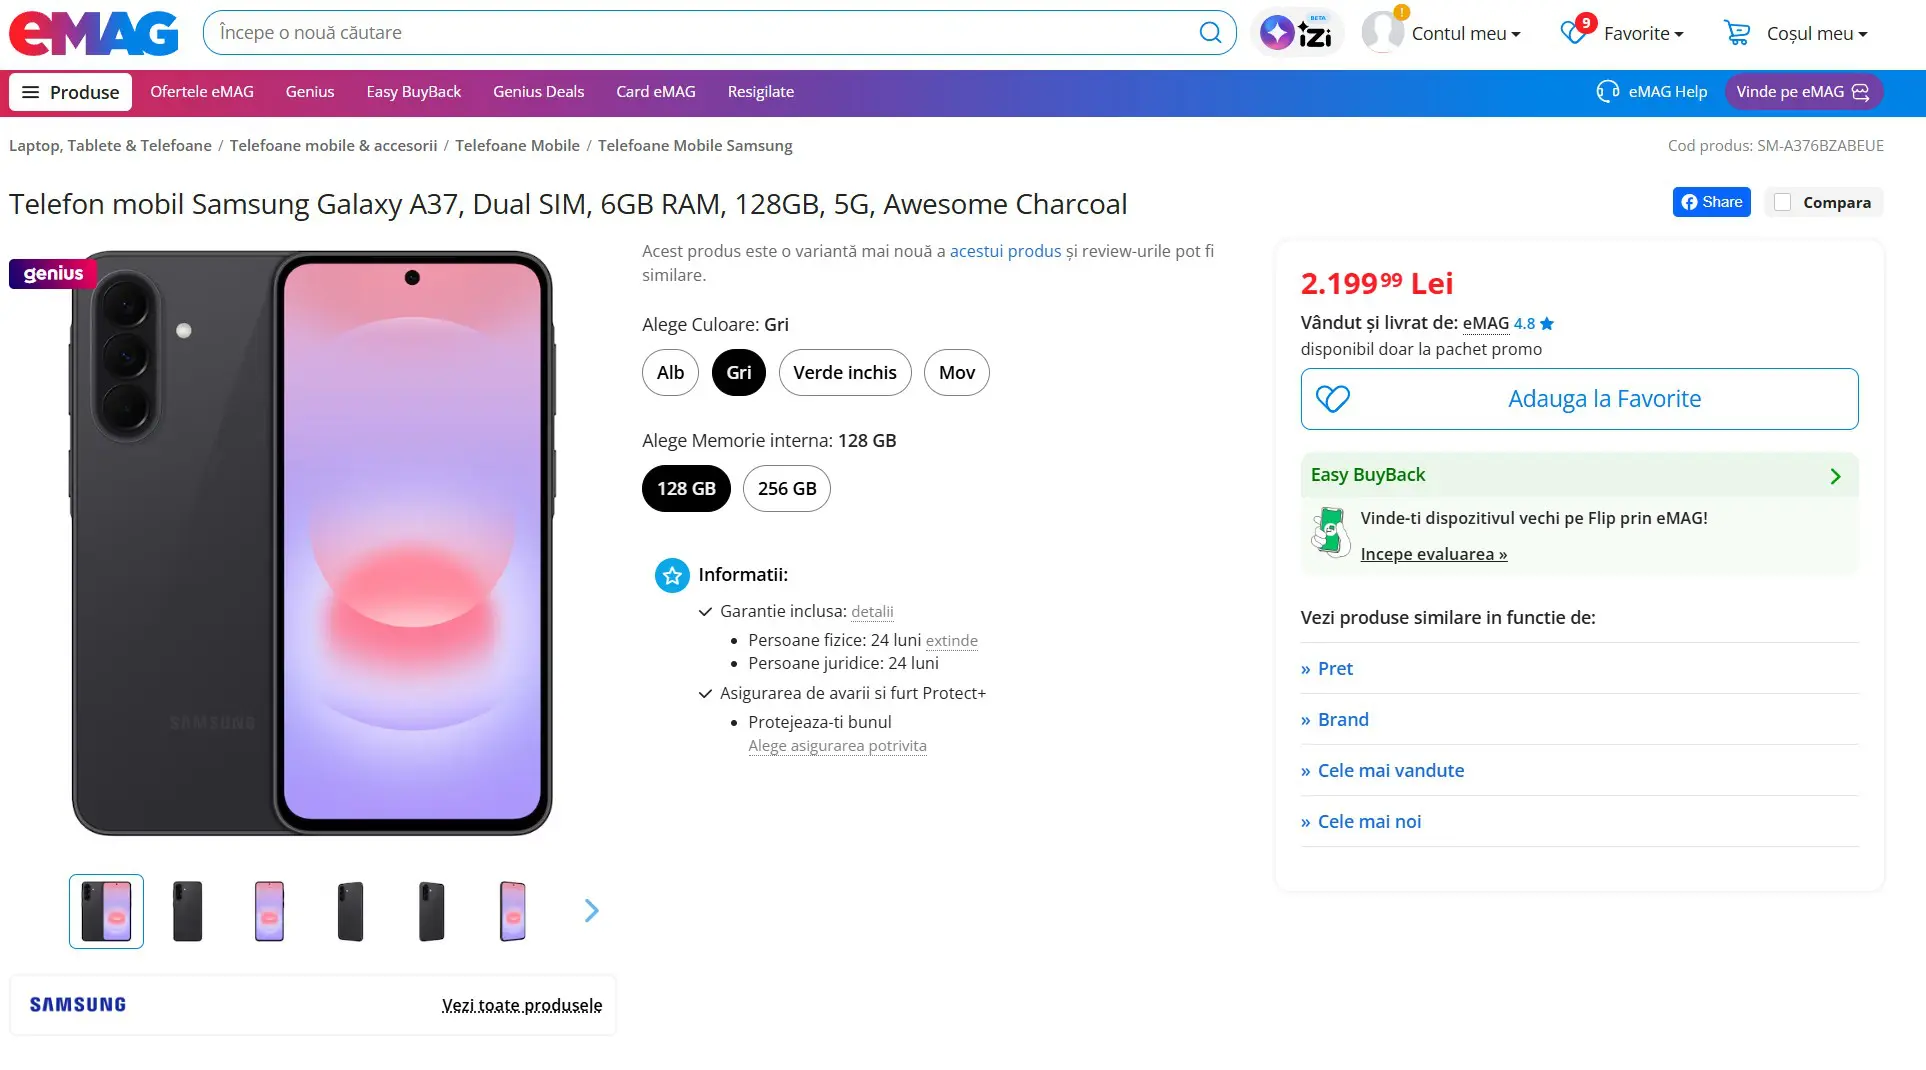Click the shopping cart icon
The height and width of the screenshot is (1070, 1926).
pyautogui.click(x=1737, y=33)
